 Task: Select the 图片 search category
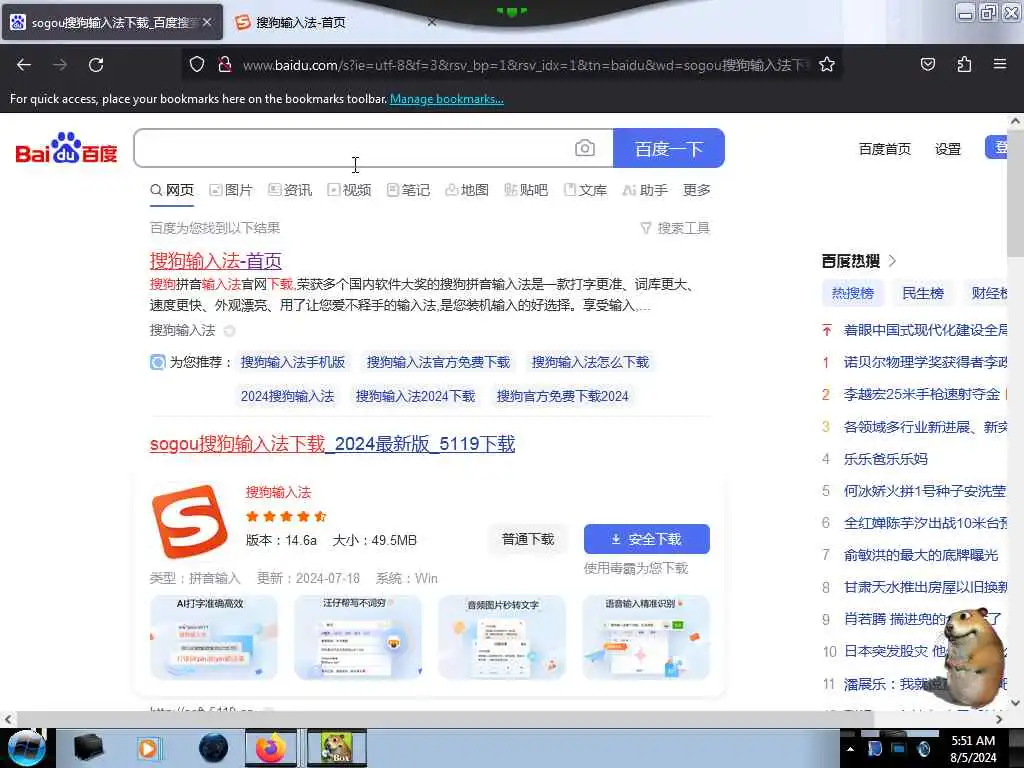(x=231, y=190)
